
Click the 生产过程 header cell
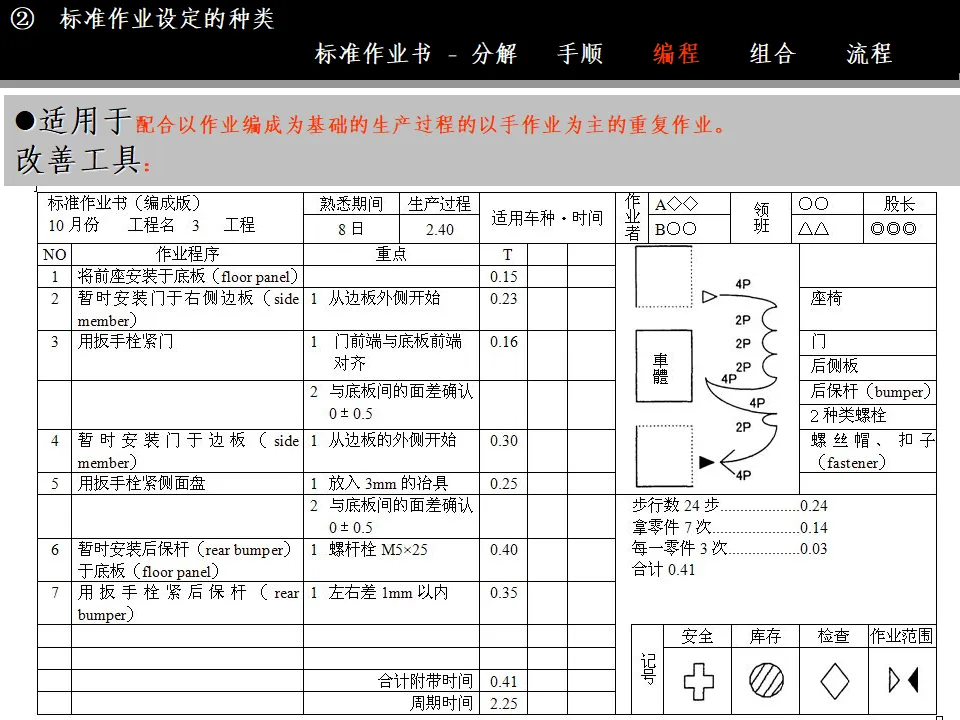pos(439,204)
